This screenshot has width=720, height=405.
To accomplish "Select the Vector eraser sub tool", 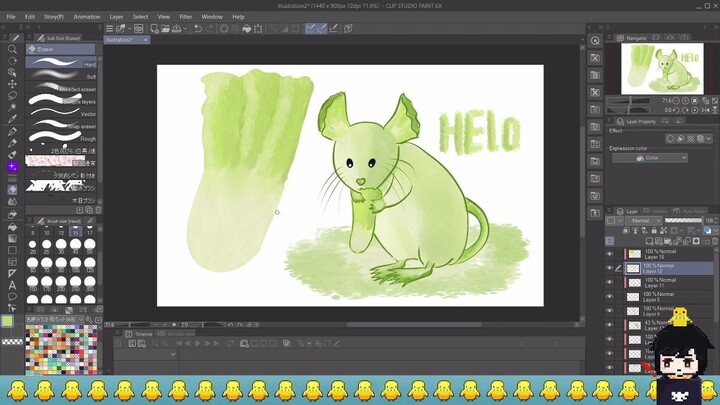I will pos(62,113).
